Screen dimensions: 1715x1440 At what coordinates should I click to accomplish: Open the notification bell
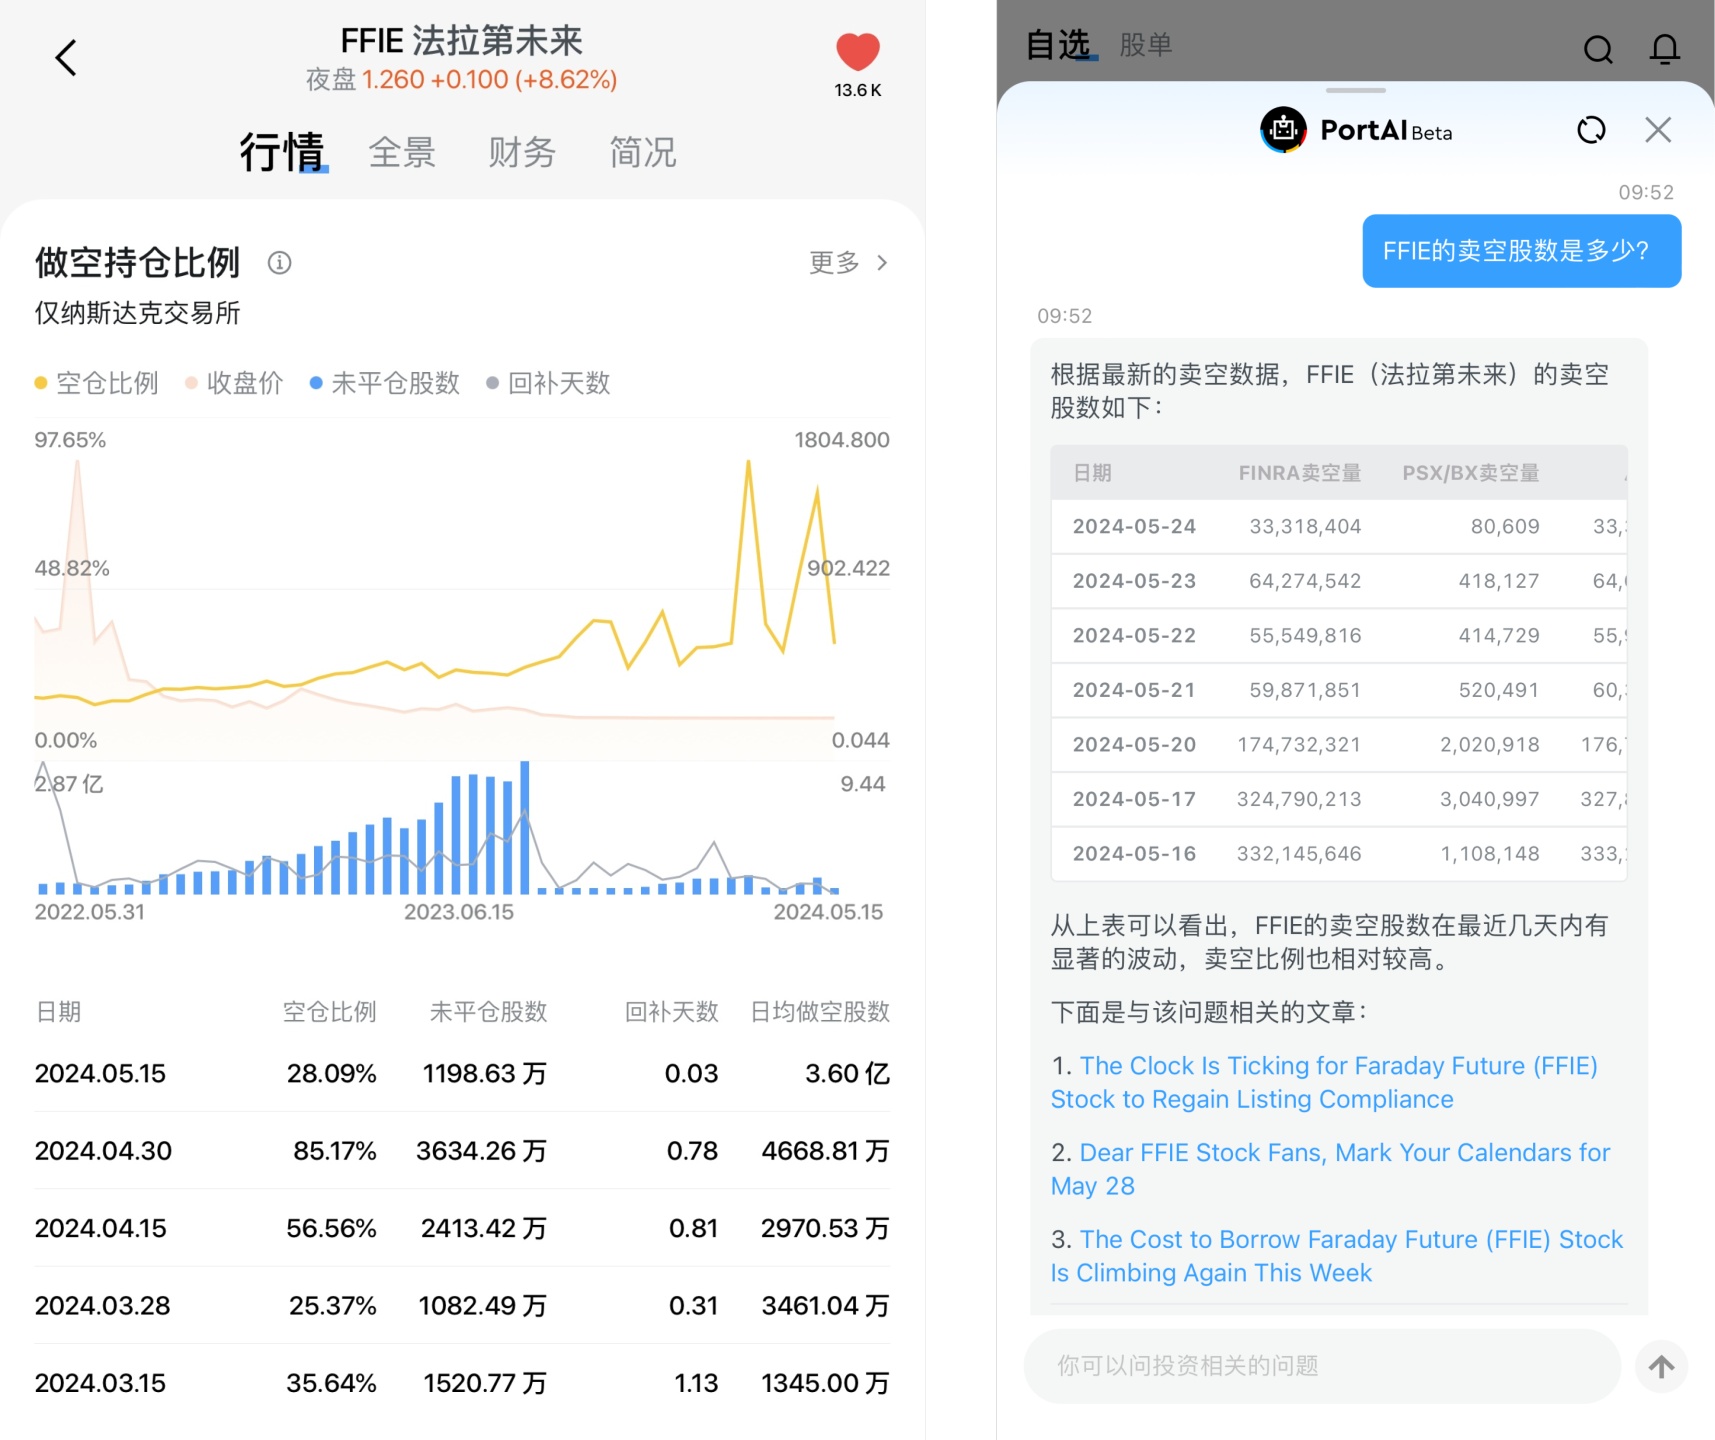[1664, 49]
